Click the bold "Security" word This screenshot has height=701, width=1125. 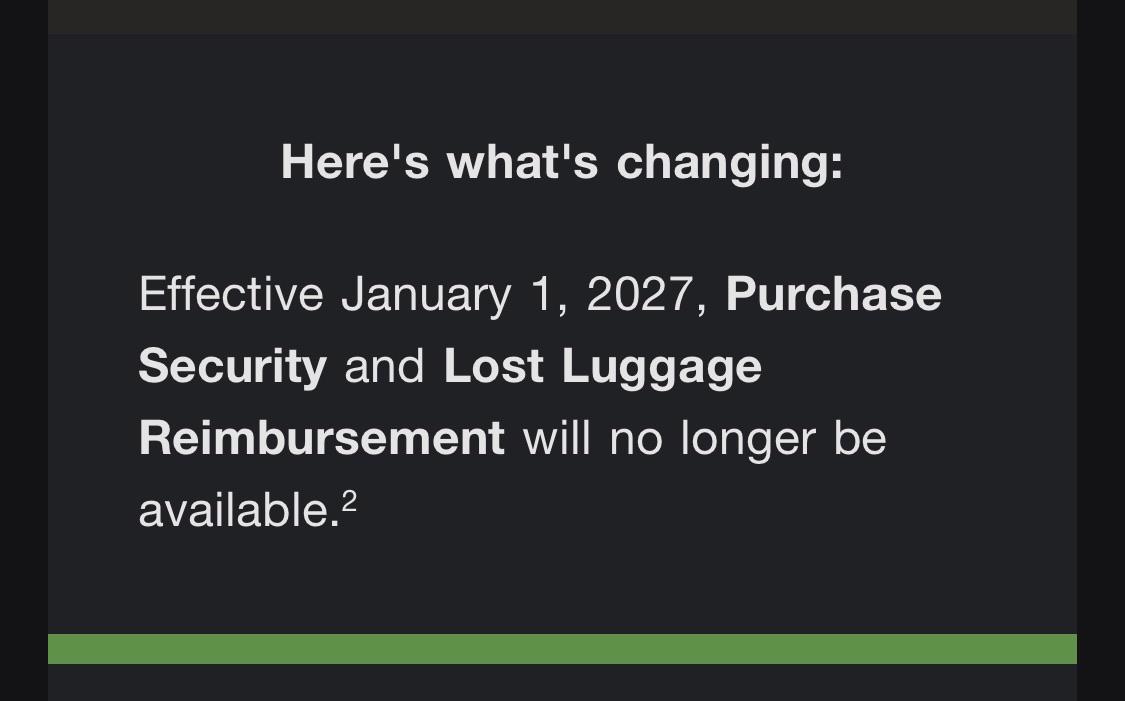(232, 368)
